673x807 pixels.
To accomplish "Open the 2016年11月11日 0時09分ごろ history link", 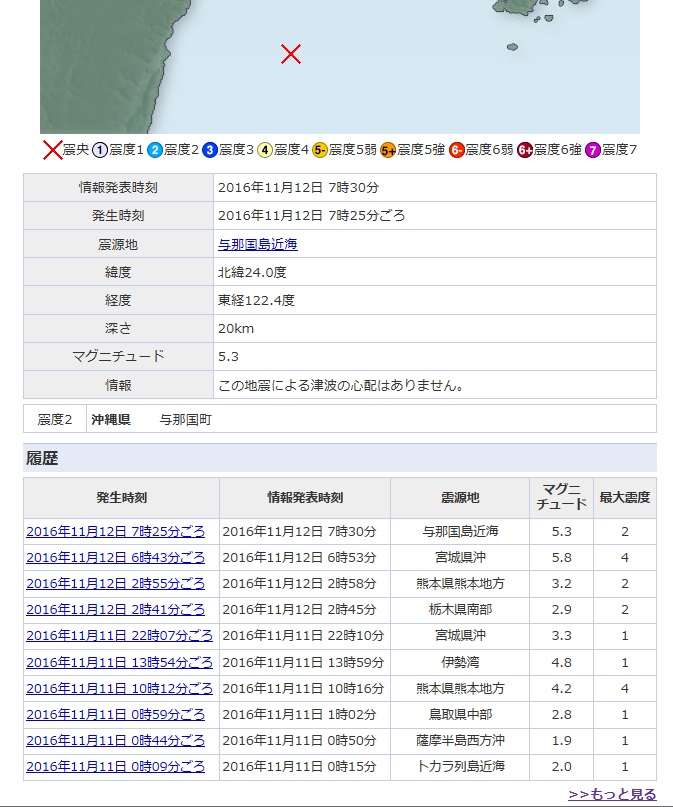I will (115, 766).
